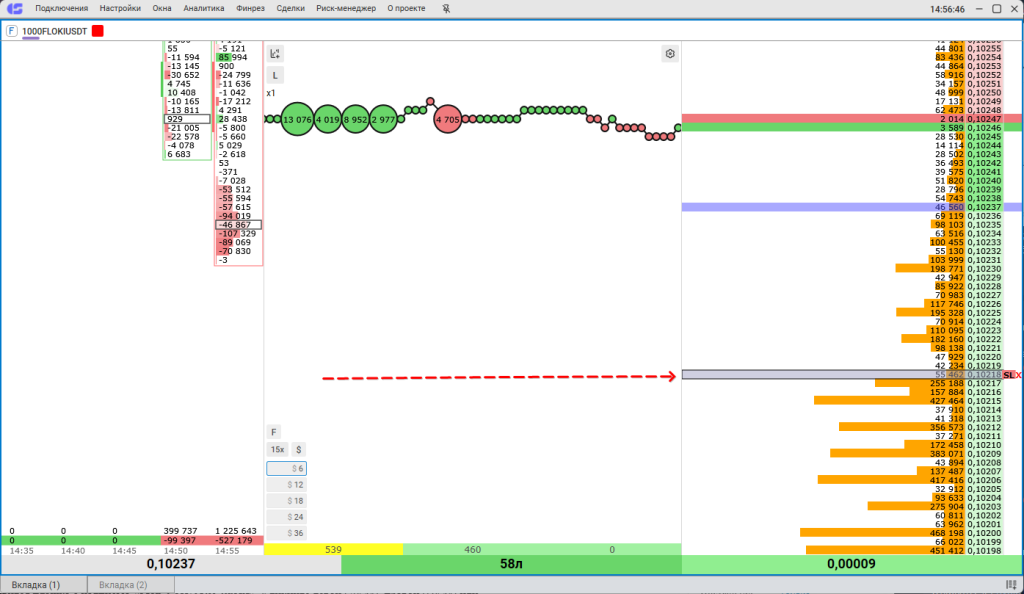Open the Подключения menu
This screenshot has height=594, width=1024.
tap(61, 8)
